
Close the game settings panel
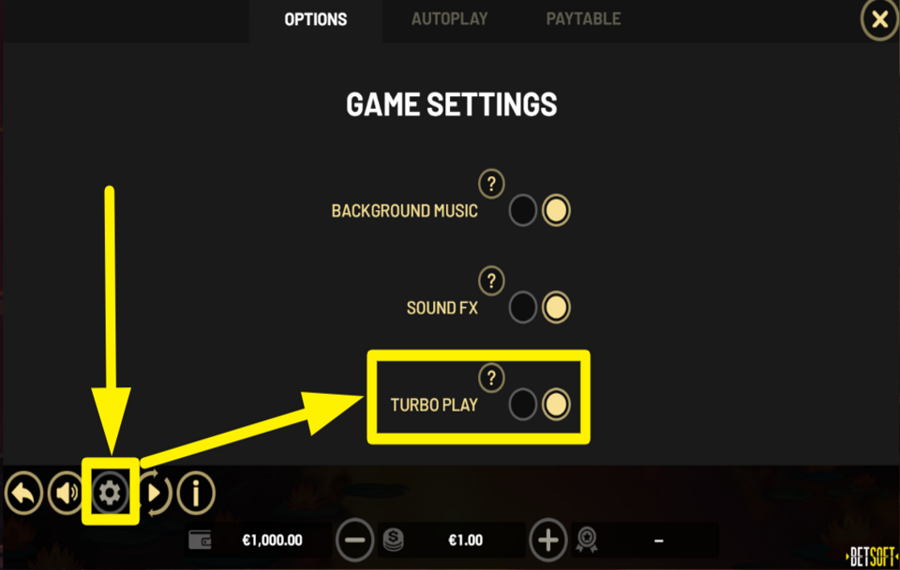point(879,20)
